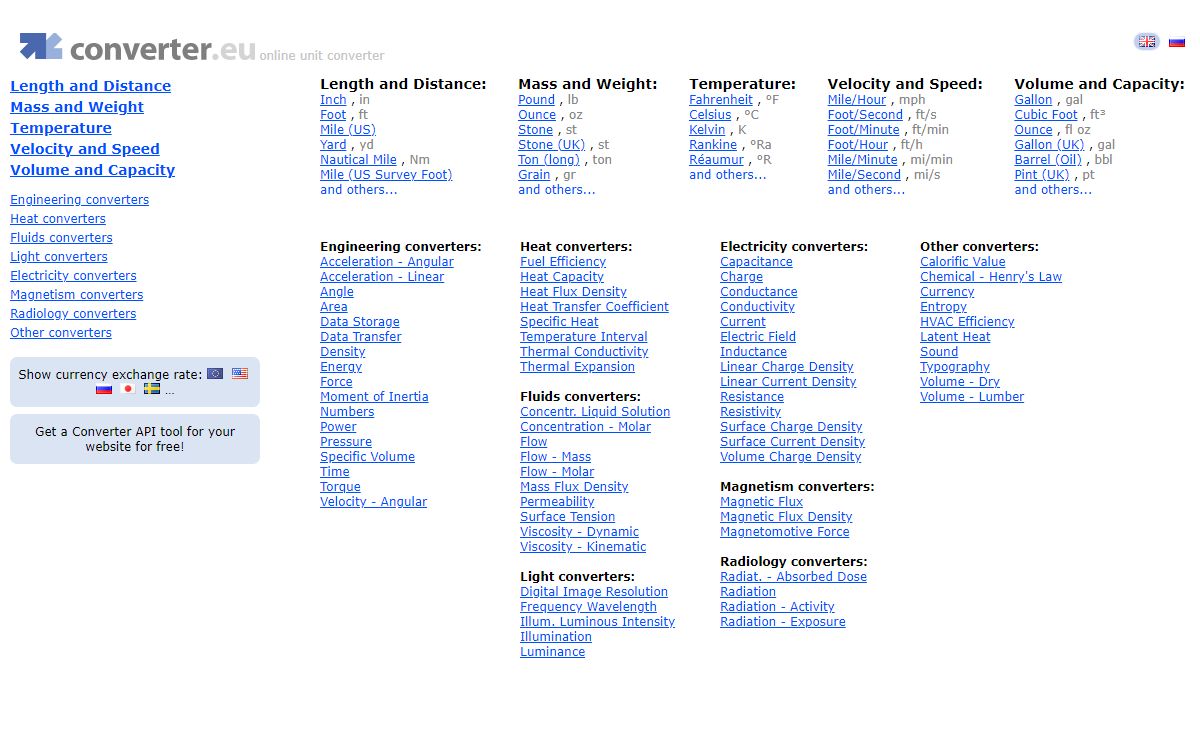The image size is (1200, 740).
Task: Open Radiology converters sidebar link
Action: click(73, 314)
